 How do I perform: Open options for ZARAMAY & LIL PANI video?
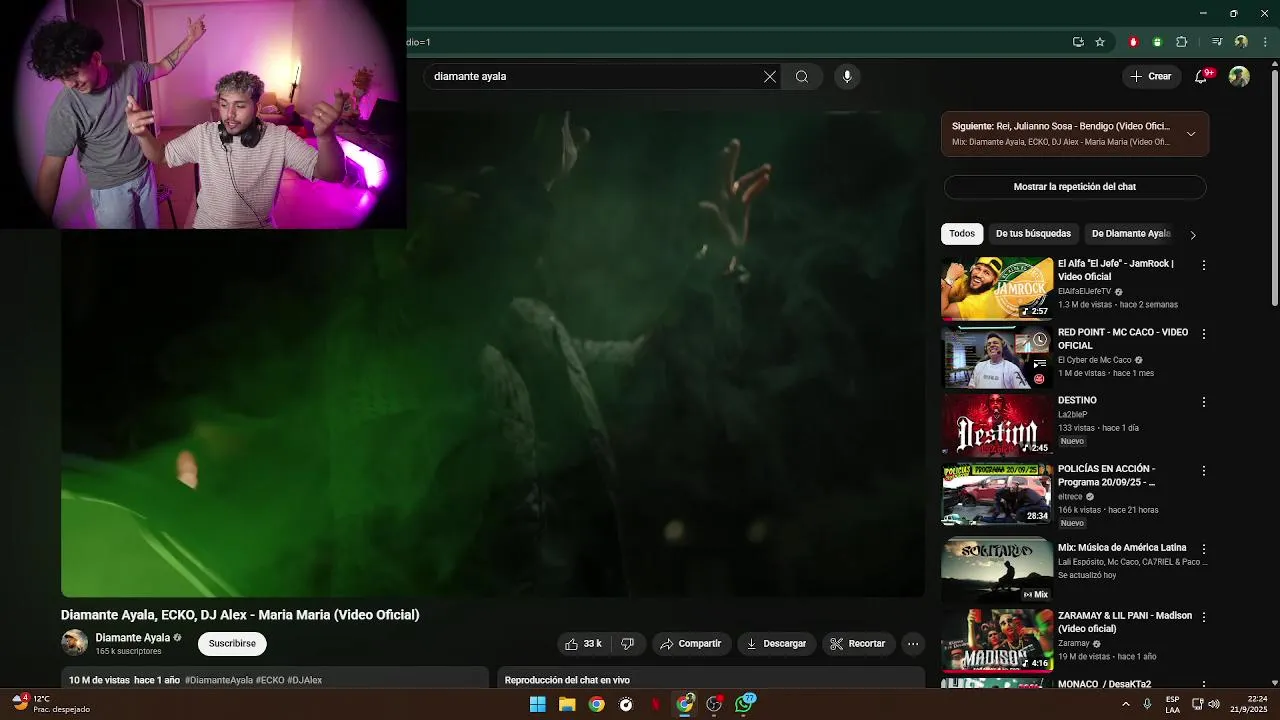coord(1204,617)
